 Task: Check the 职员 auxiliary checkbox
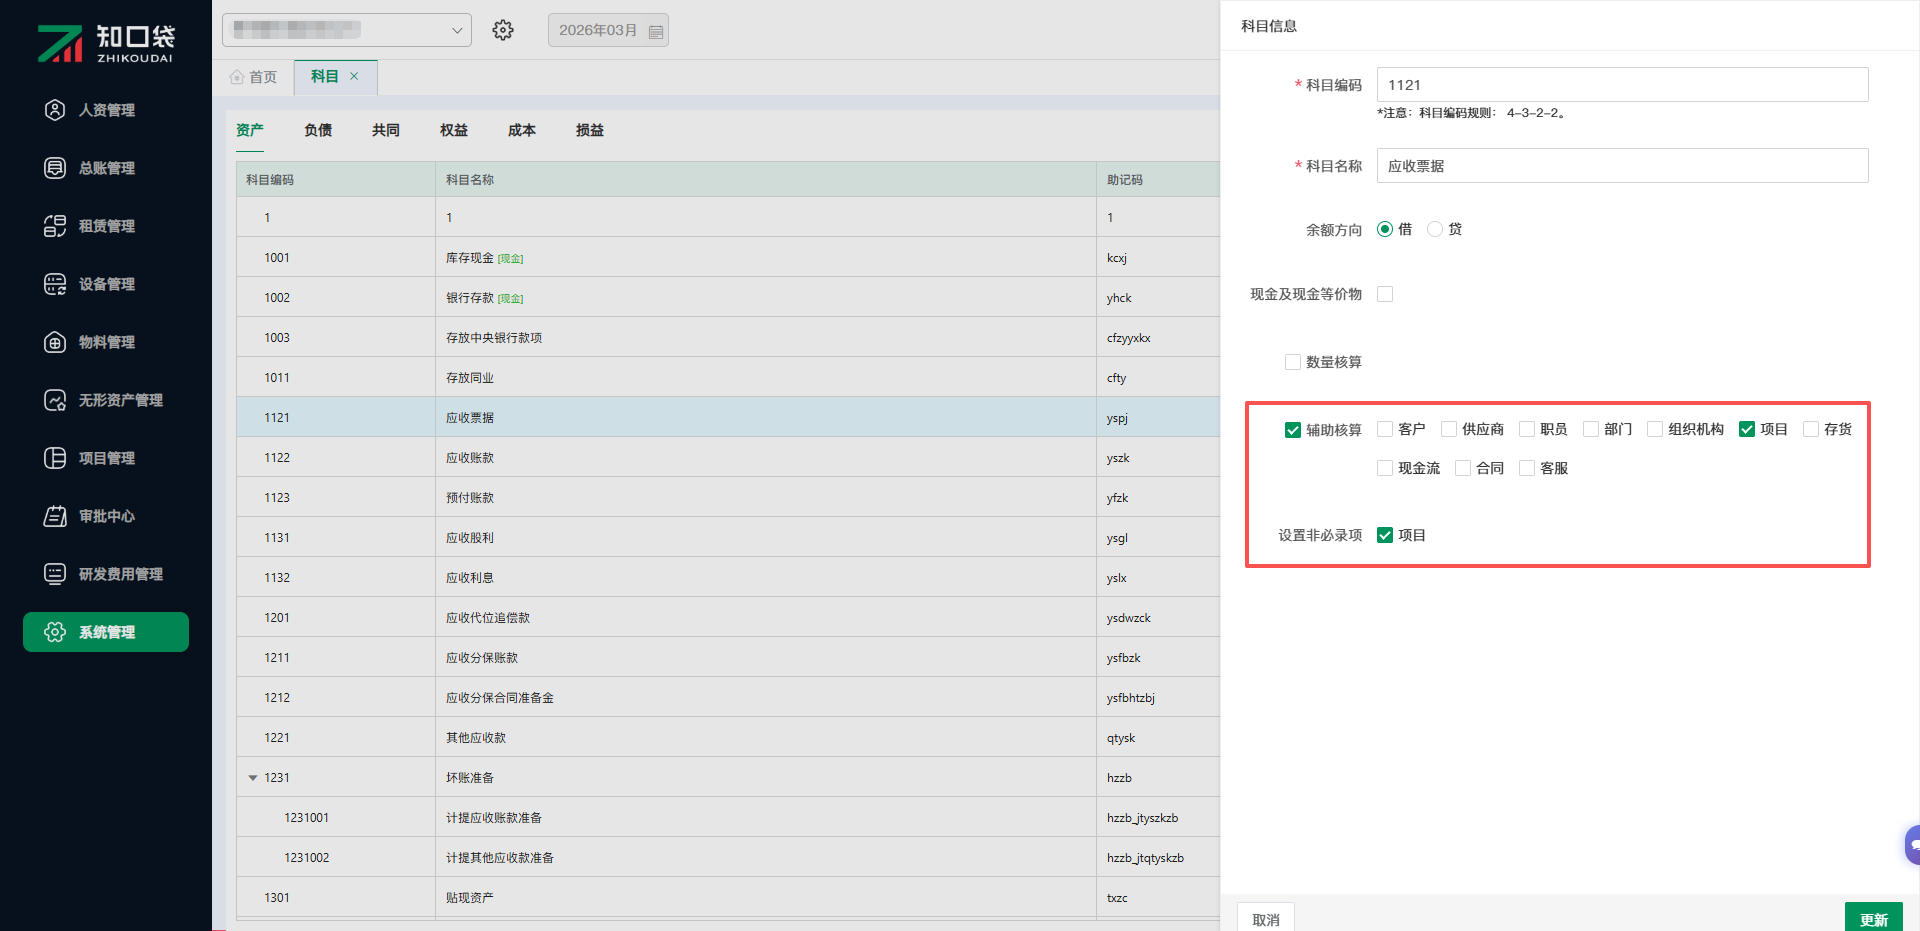[1527, 429]
